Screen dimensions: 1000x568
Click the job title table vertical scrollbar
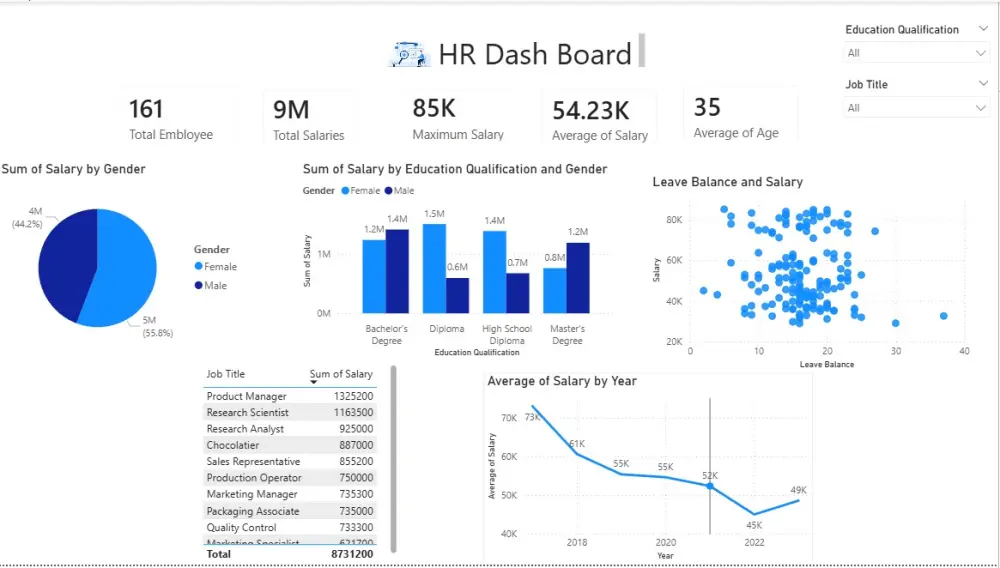click(393, 459)
